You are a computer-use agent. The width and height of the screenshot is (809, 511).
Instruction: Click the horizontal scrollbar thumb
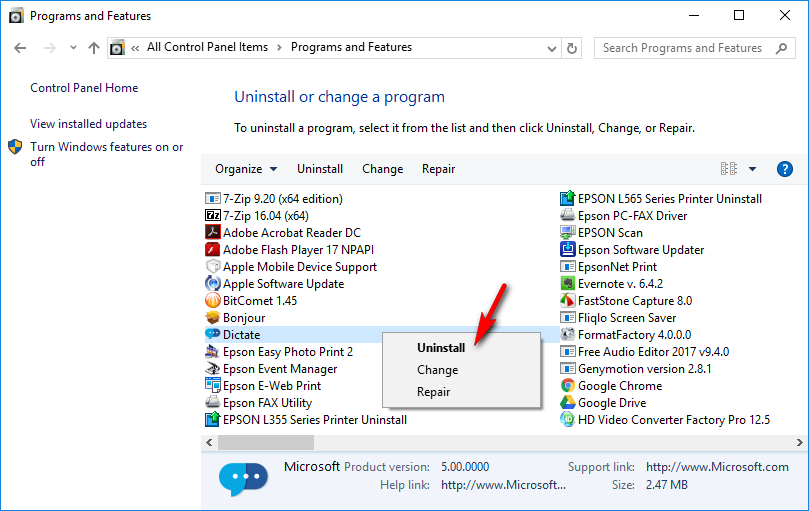pos(266,442)
